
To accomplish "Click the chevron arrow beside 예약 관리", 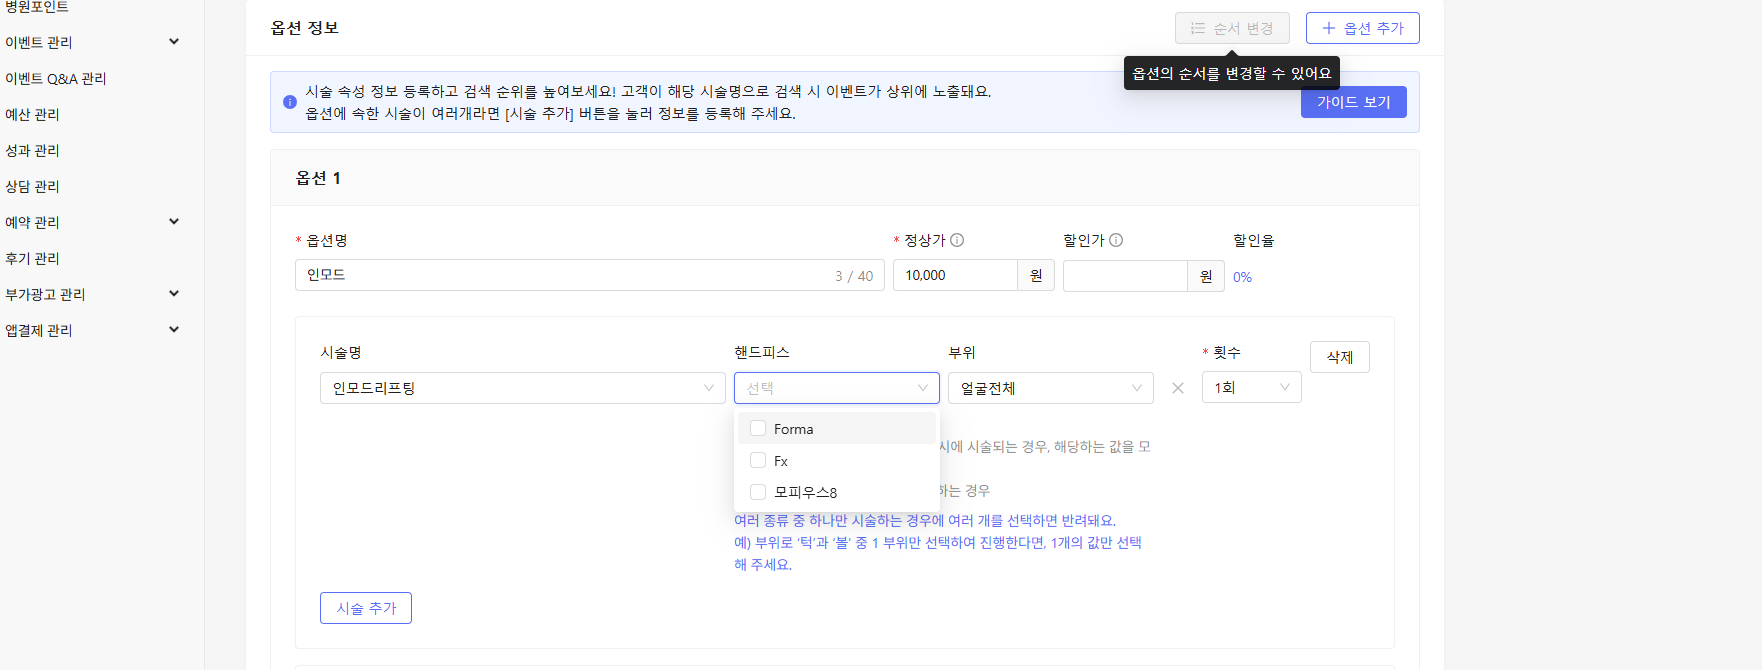I will (x=174, y=222).
